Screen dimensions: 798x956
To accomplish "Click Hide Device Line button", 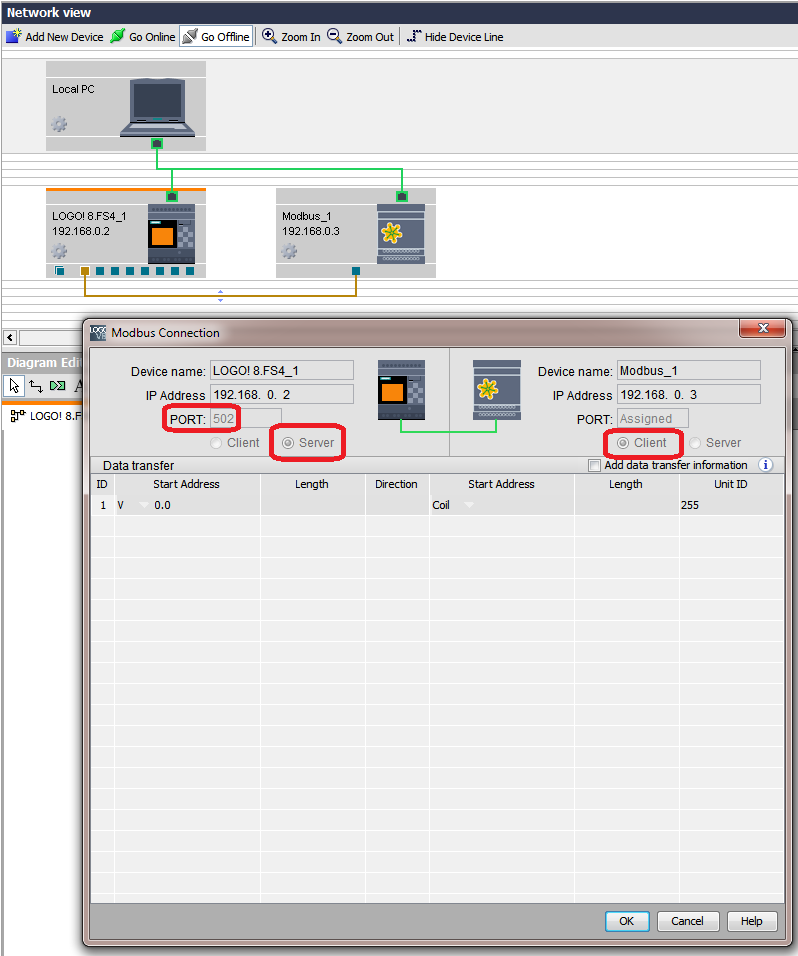I will tap(455, 37).
